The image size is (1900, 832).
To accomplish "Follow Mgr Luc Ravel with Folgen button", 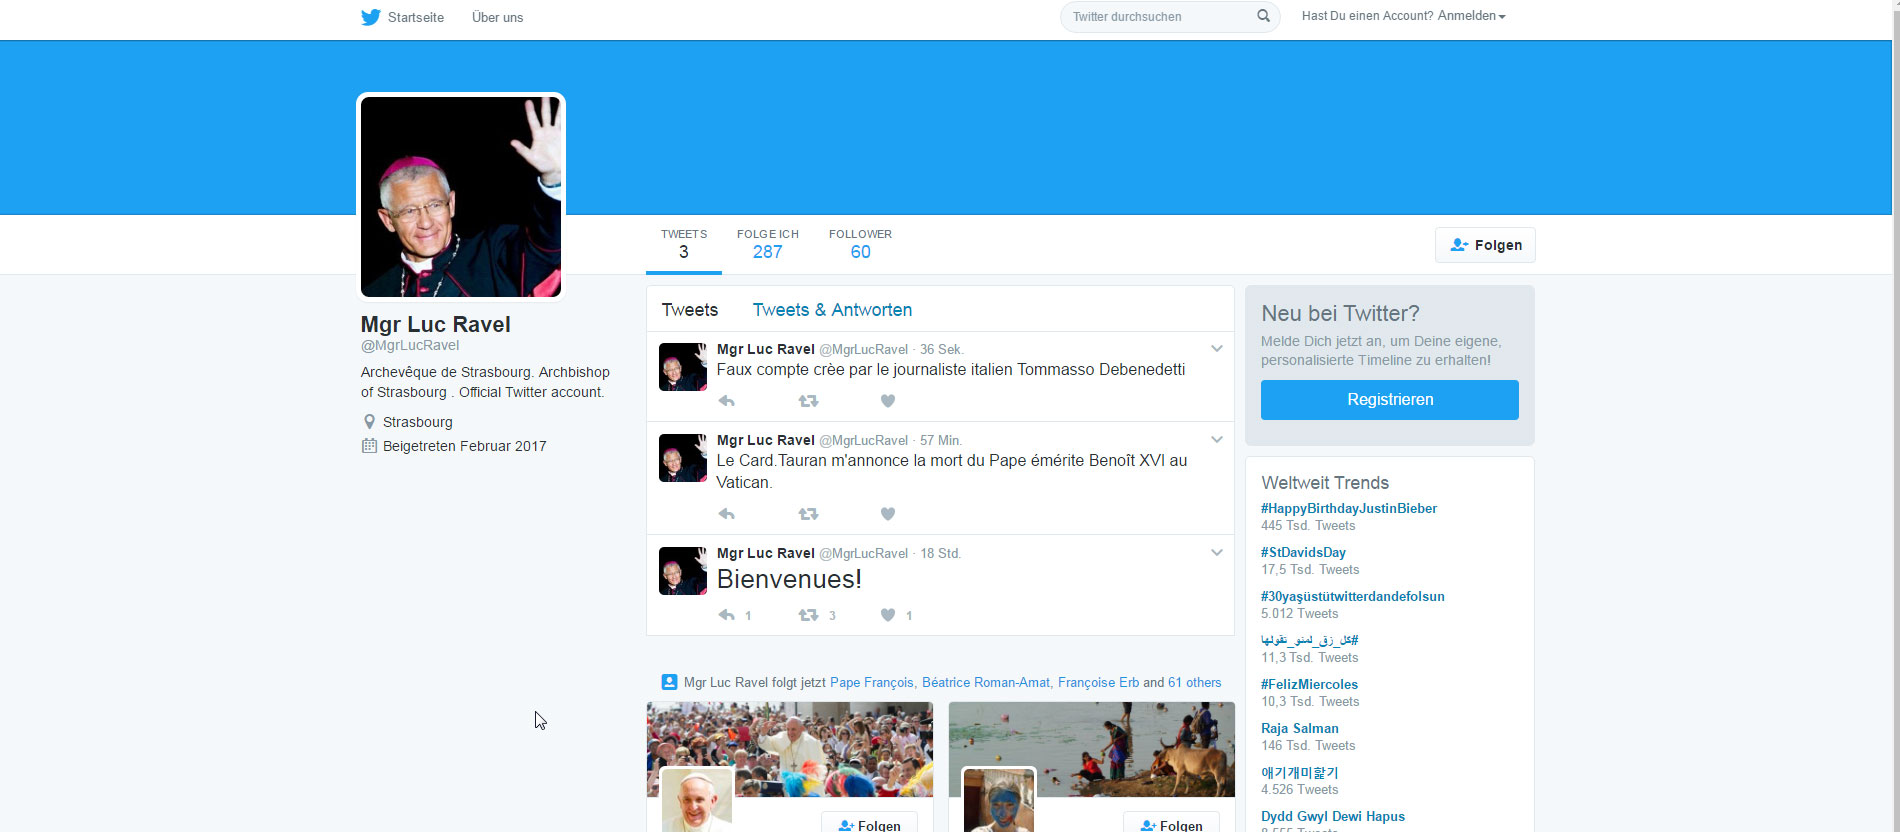I will [1485, 245].
